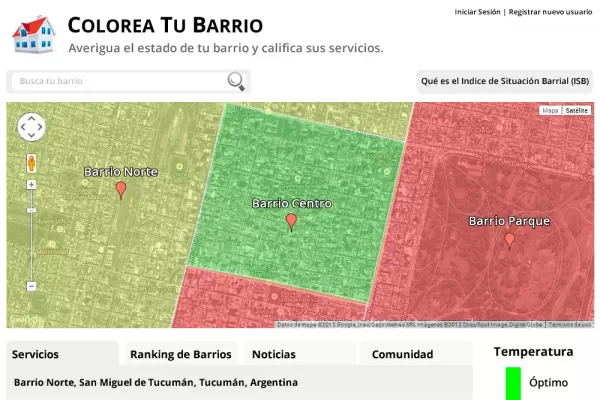Screen dimensions: 600x400
Task: Click the Iniciar Sesión link
Action: [477, 12]
